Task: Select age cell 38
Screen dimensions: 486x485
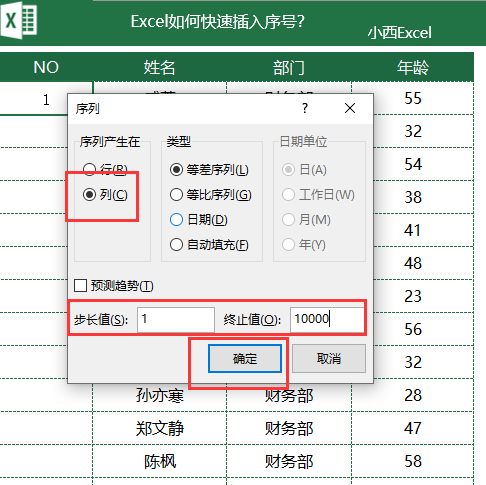Action: click(x=413, y=197)
